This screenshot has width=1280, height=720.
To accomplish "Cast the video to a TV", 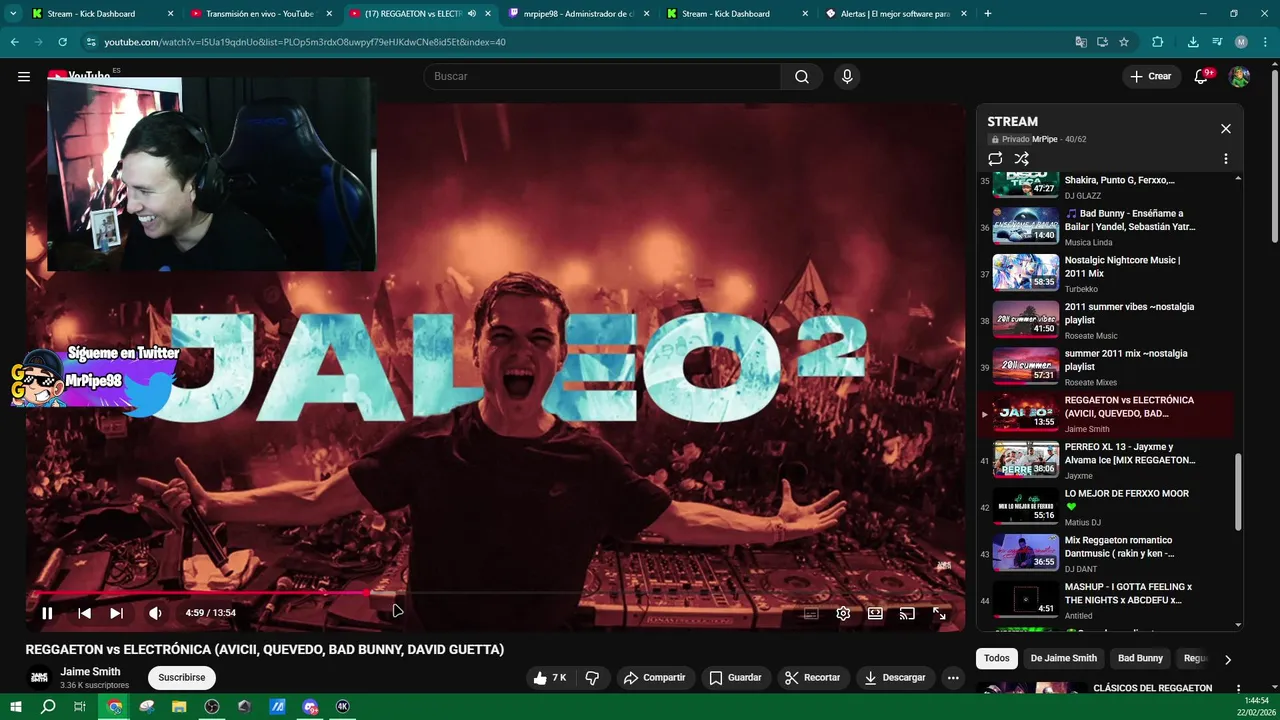I will [x=907, y=613].
